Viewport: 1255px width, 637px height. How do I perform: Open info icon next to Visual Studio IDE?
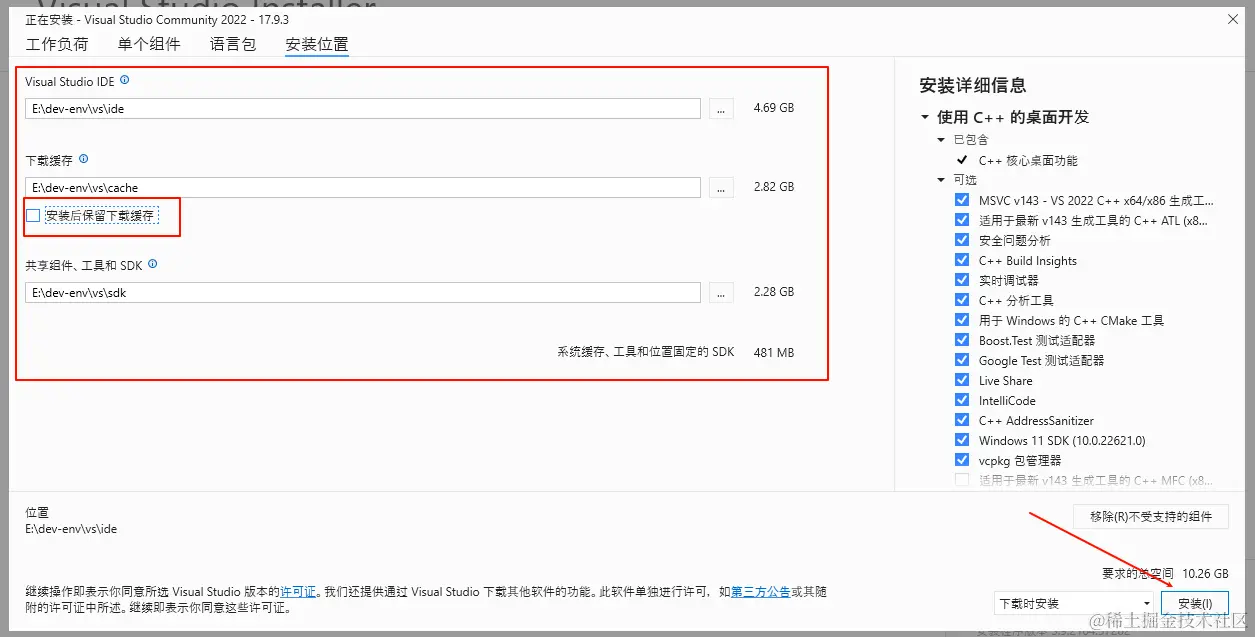pyautogui.click(x=125, y=81)
